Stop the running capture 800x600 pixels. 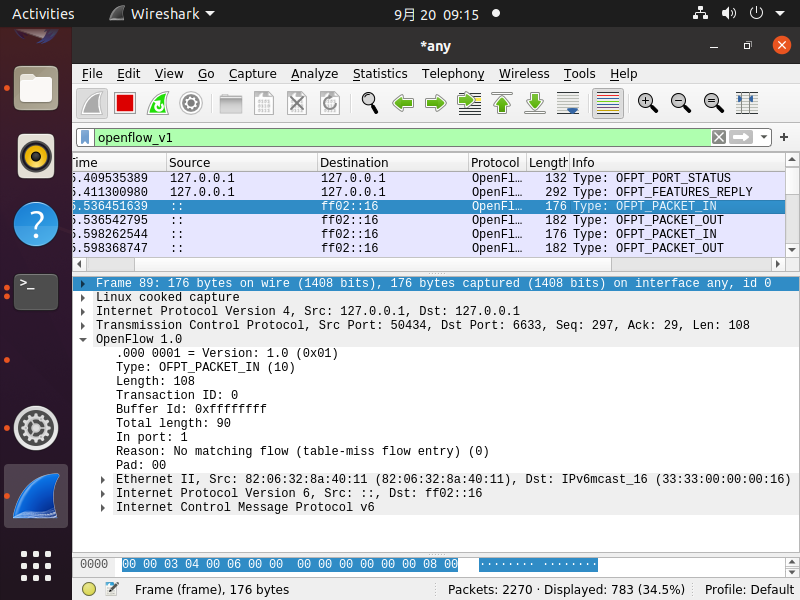(x=125, y=104)
